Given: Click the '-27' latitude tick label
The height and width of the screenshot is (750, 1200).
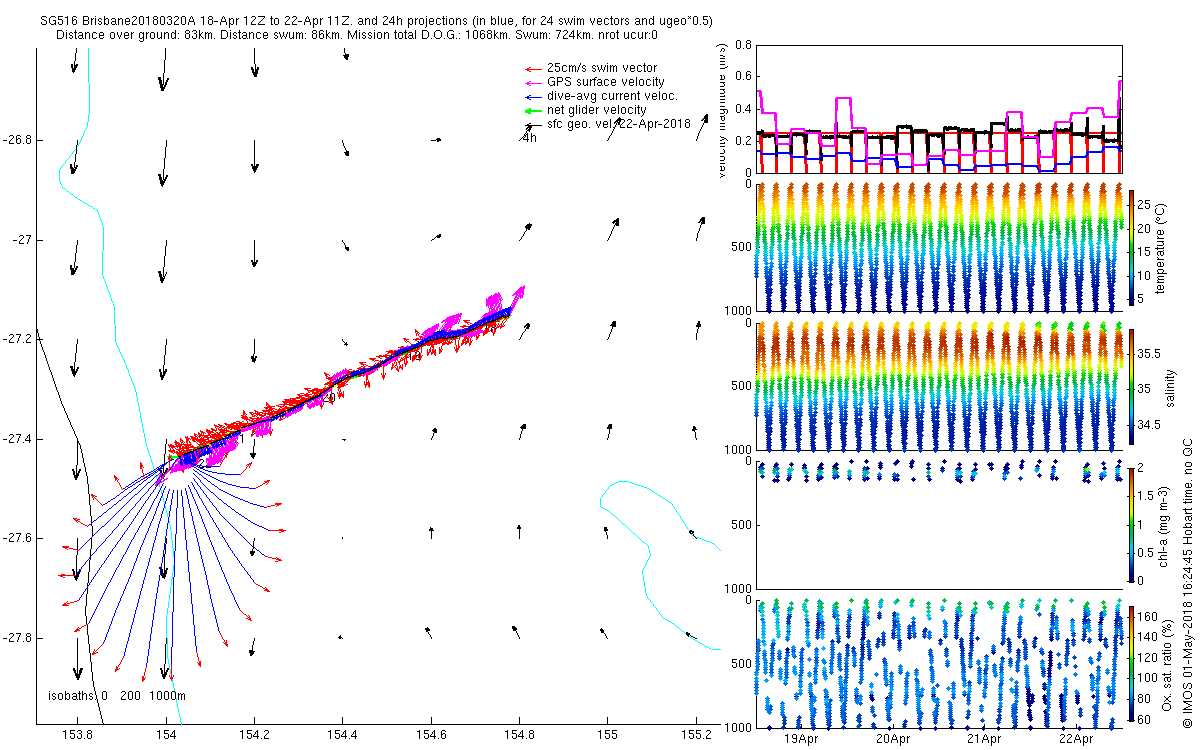Looking at the screenshot, I should (x=22, y=240).
